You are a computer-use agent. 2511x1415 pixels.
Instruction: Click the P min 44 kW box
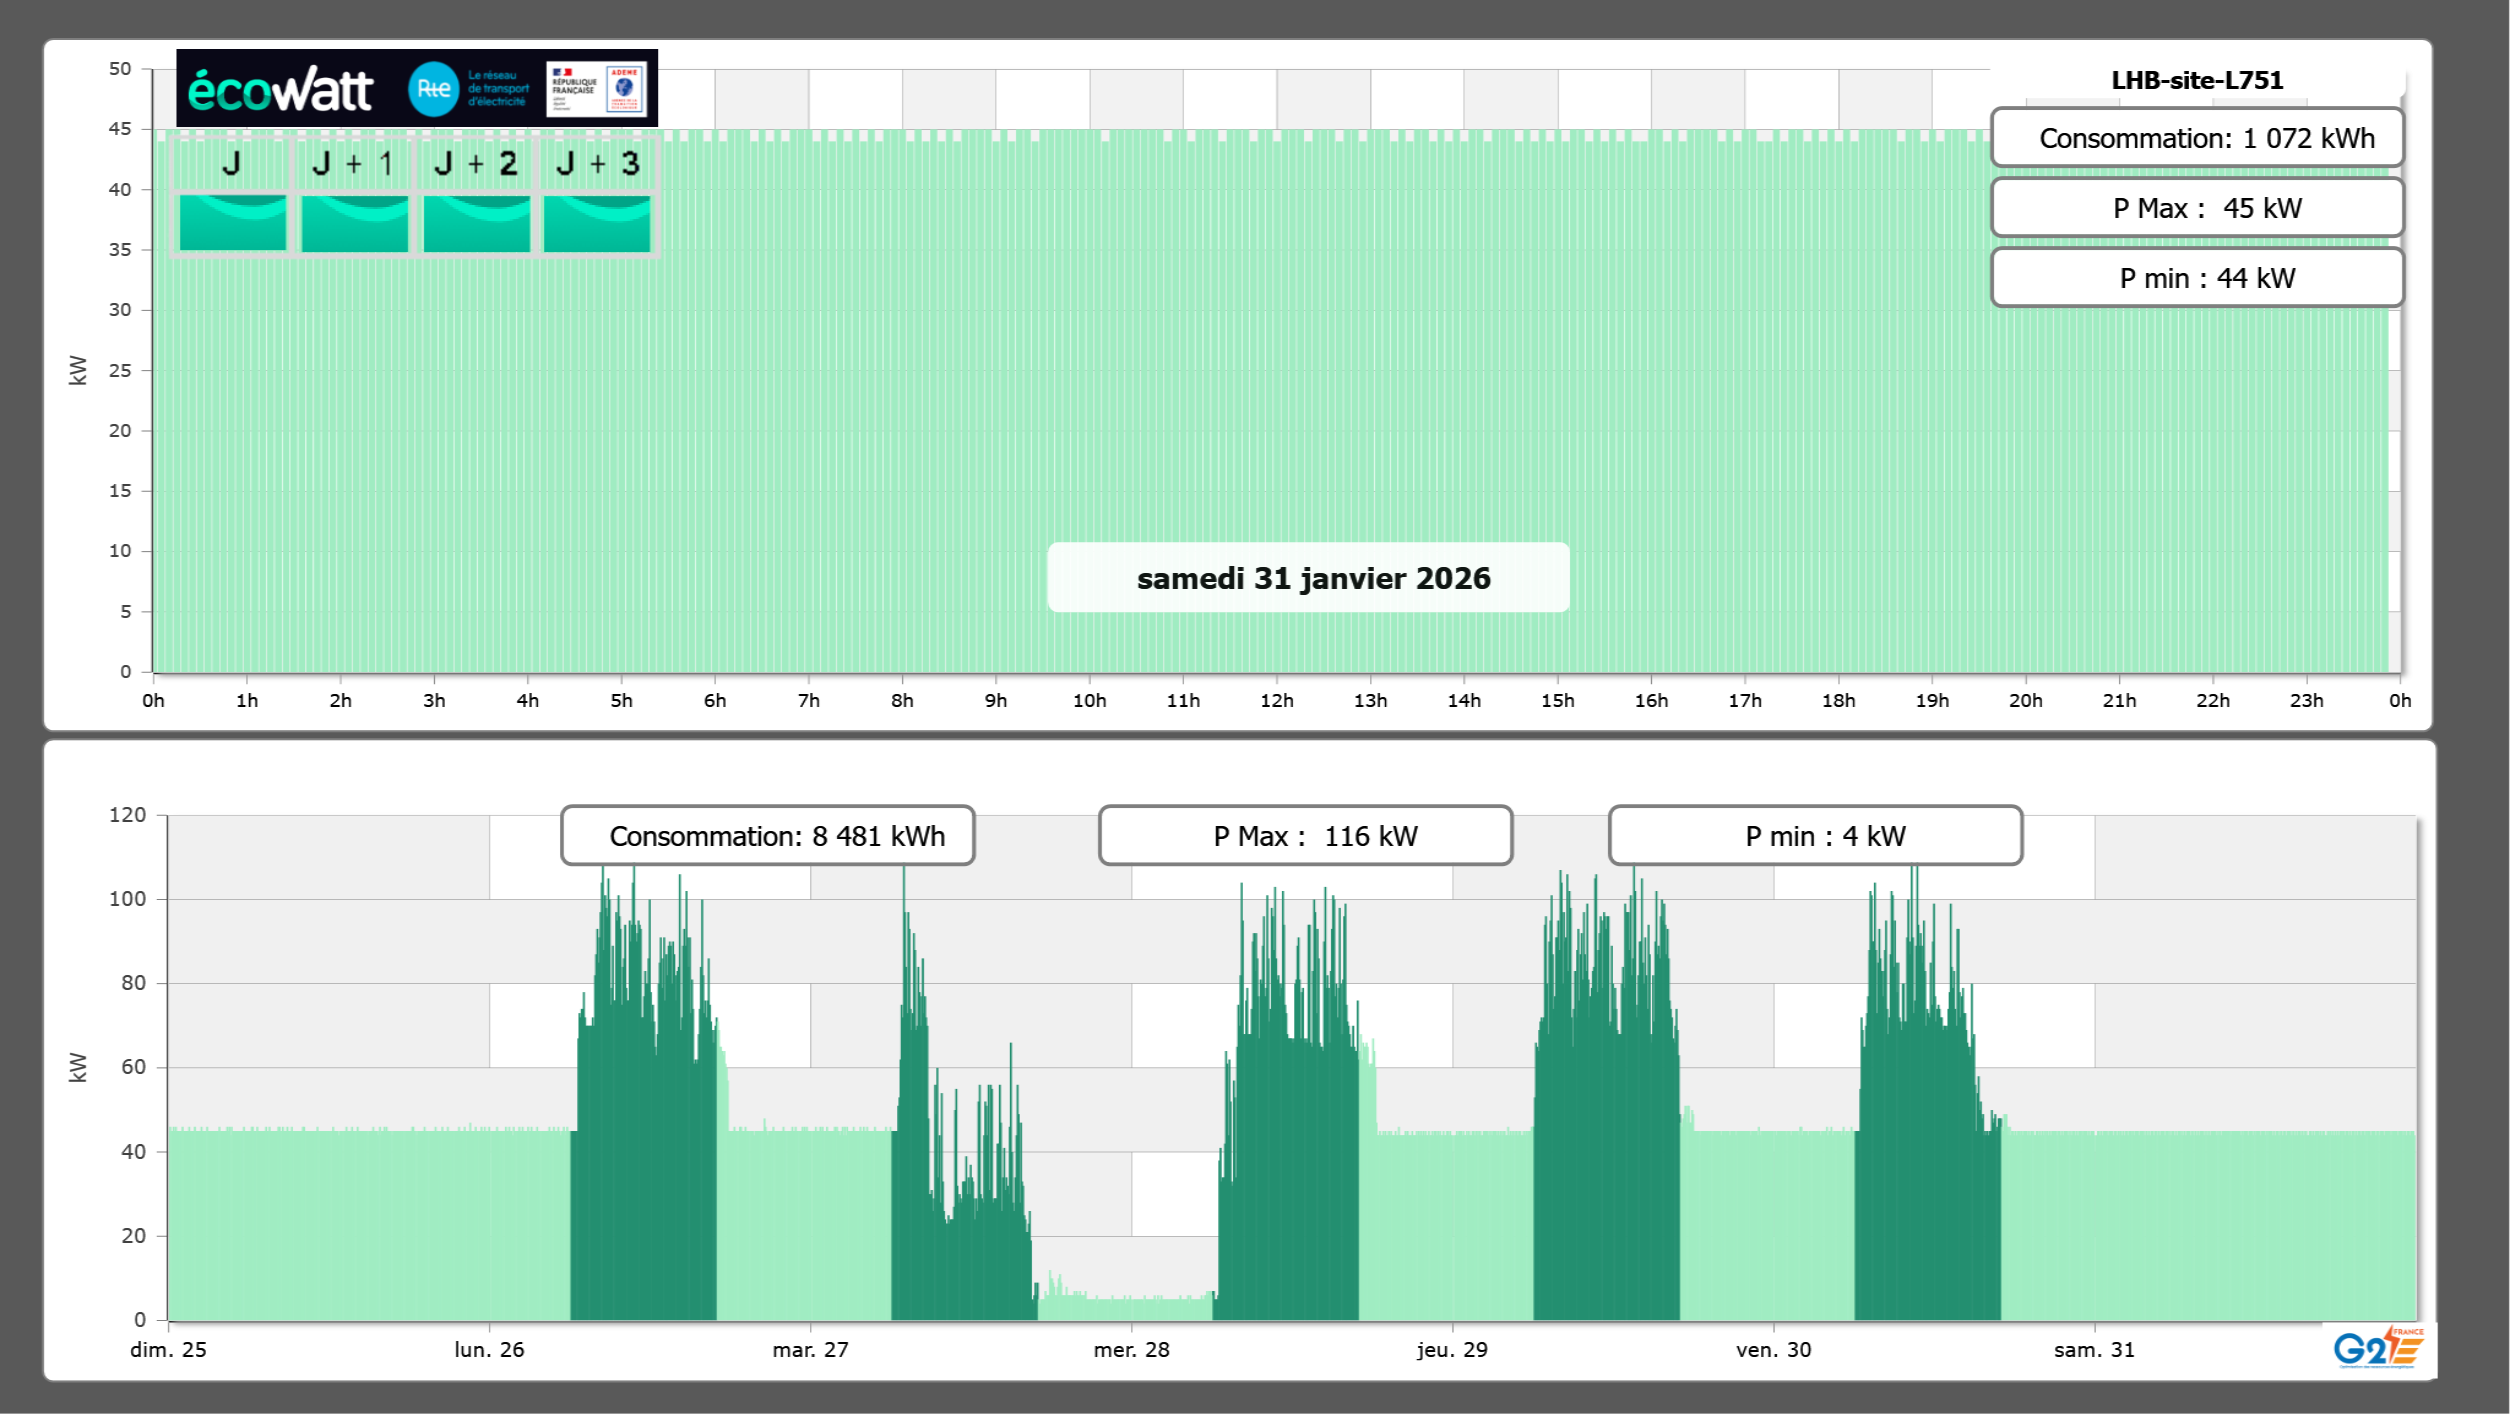pos(2196,278)
